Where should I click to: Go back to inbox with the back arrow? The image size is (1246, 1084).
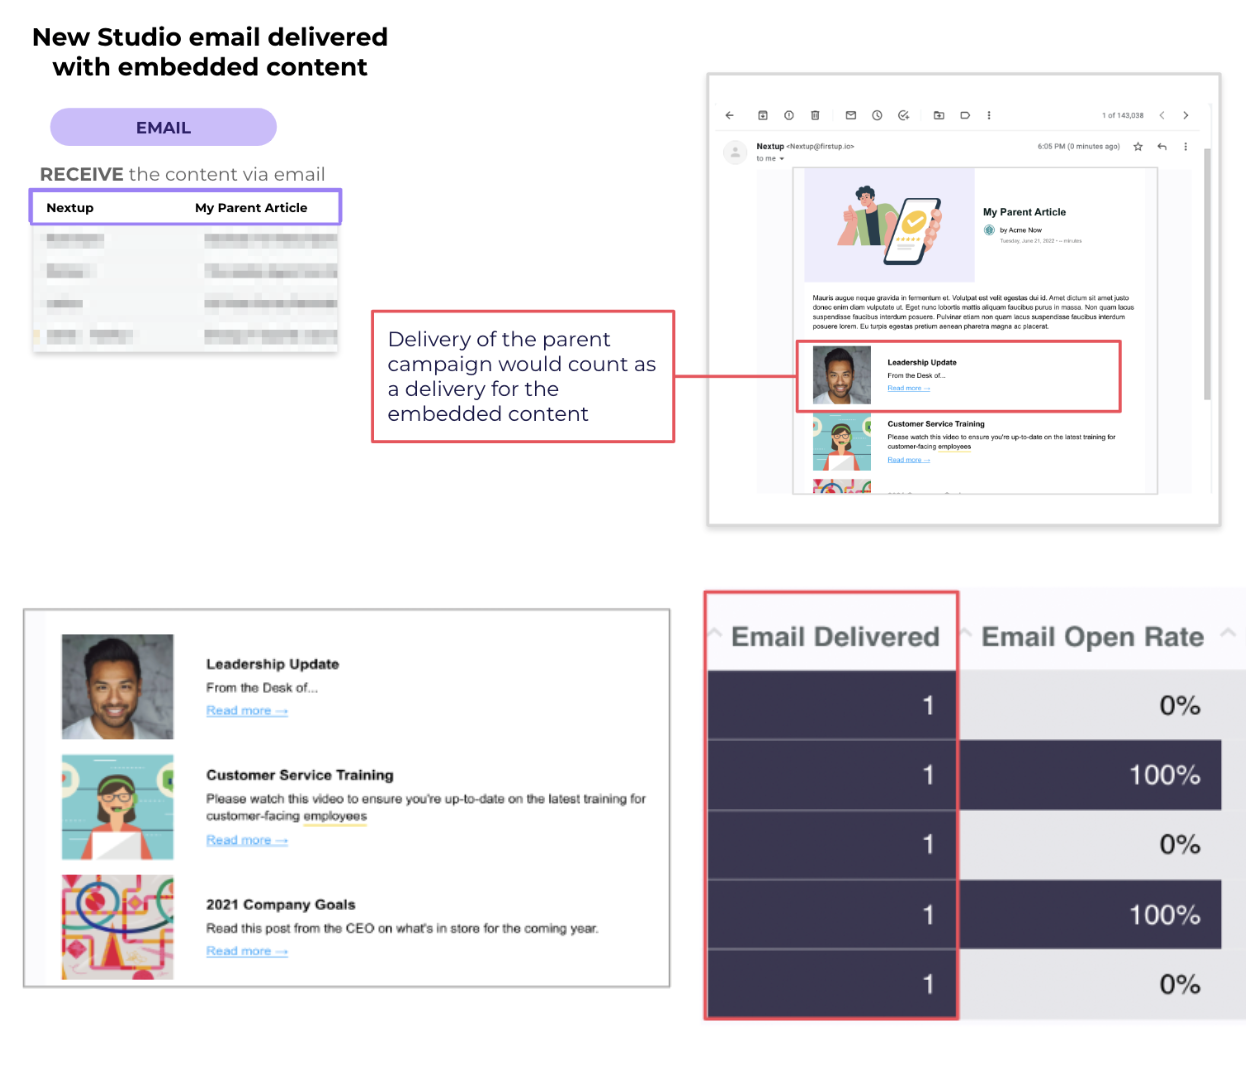730,114
